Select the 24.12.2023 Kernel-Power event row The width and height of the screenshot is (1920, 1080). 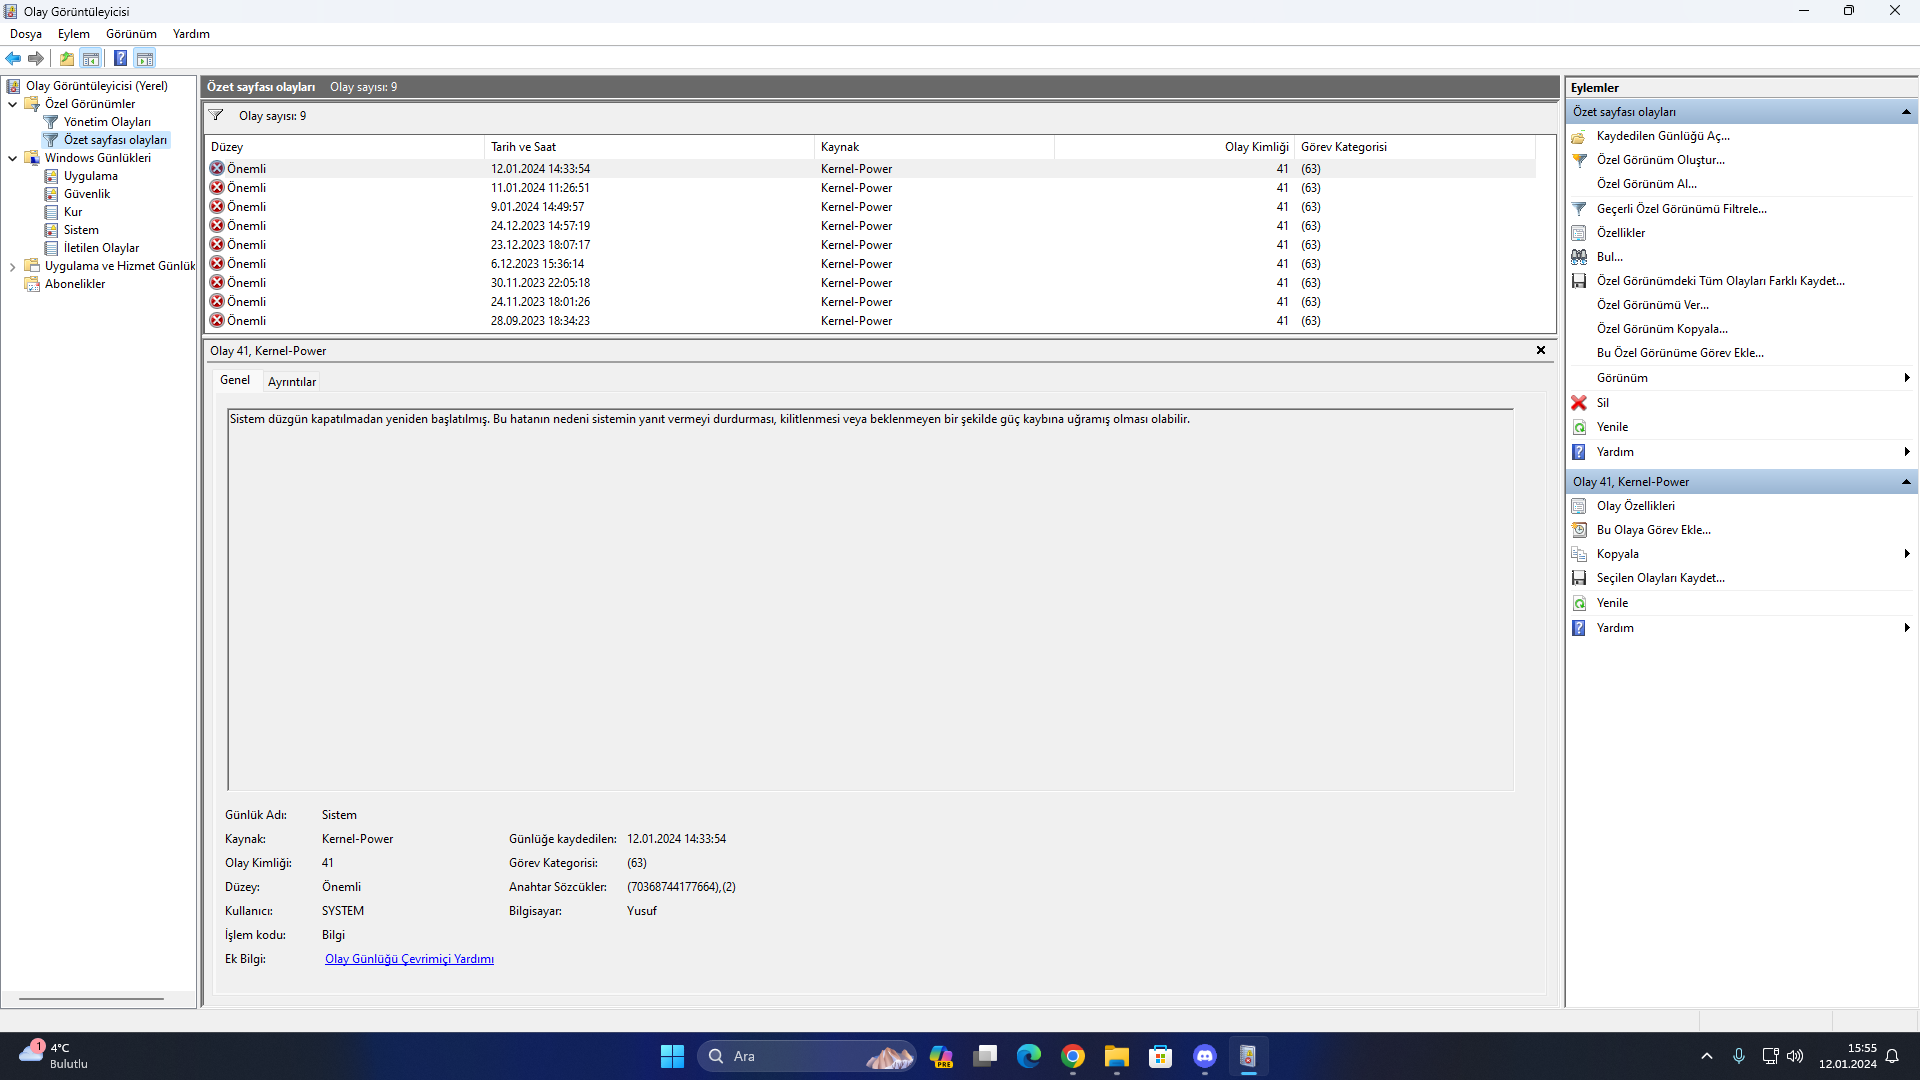pyautogui.click(x=540, y=226)
